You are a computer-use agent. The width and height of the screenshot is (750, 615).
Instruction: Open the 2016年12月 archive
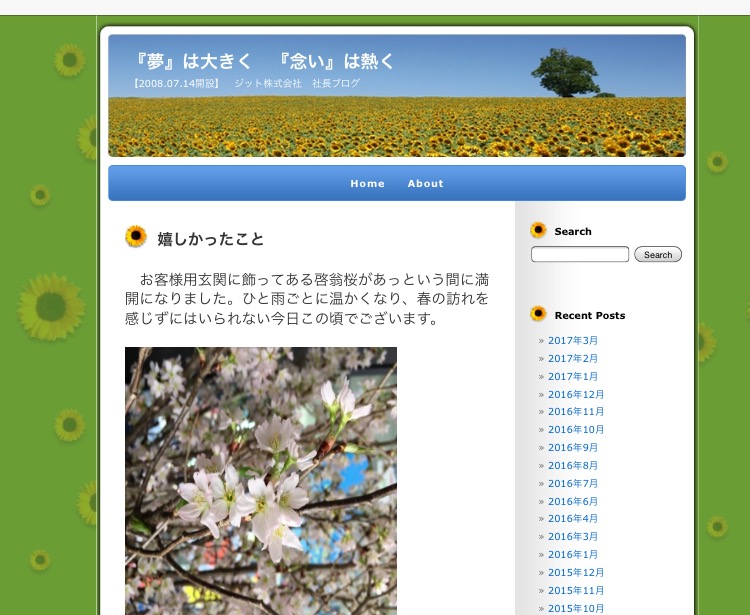pos(576,395)
